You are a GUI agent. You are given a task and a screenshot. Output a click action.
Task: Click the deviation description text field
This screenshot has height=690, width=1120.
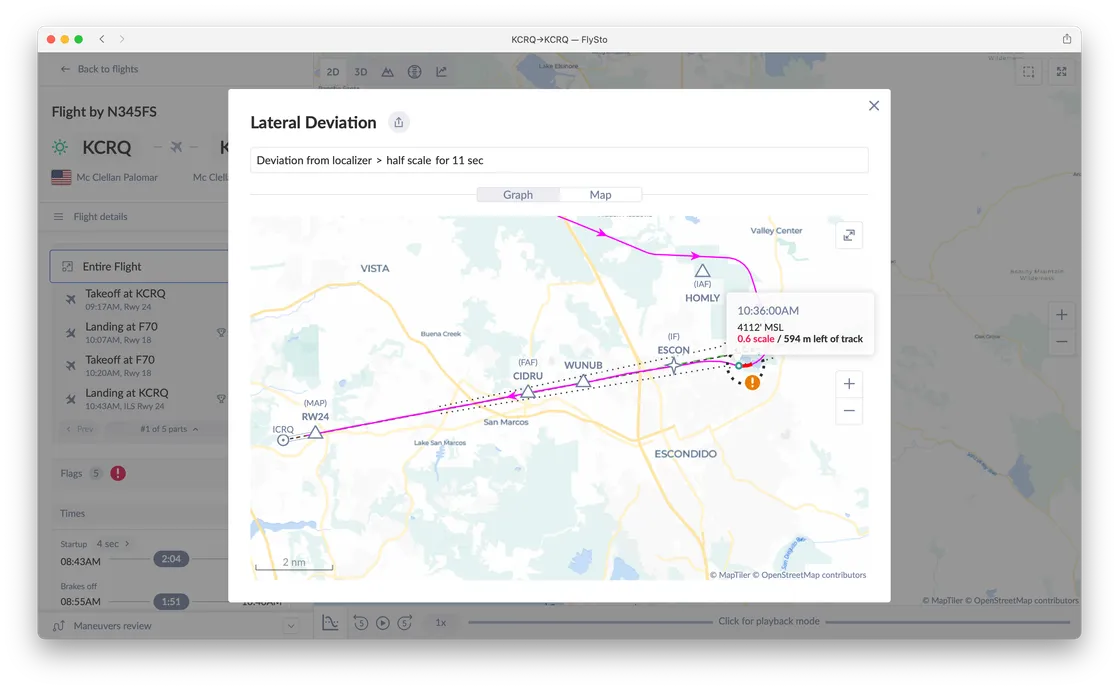(559, 160)
